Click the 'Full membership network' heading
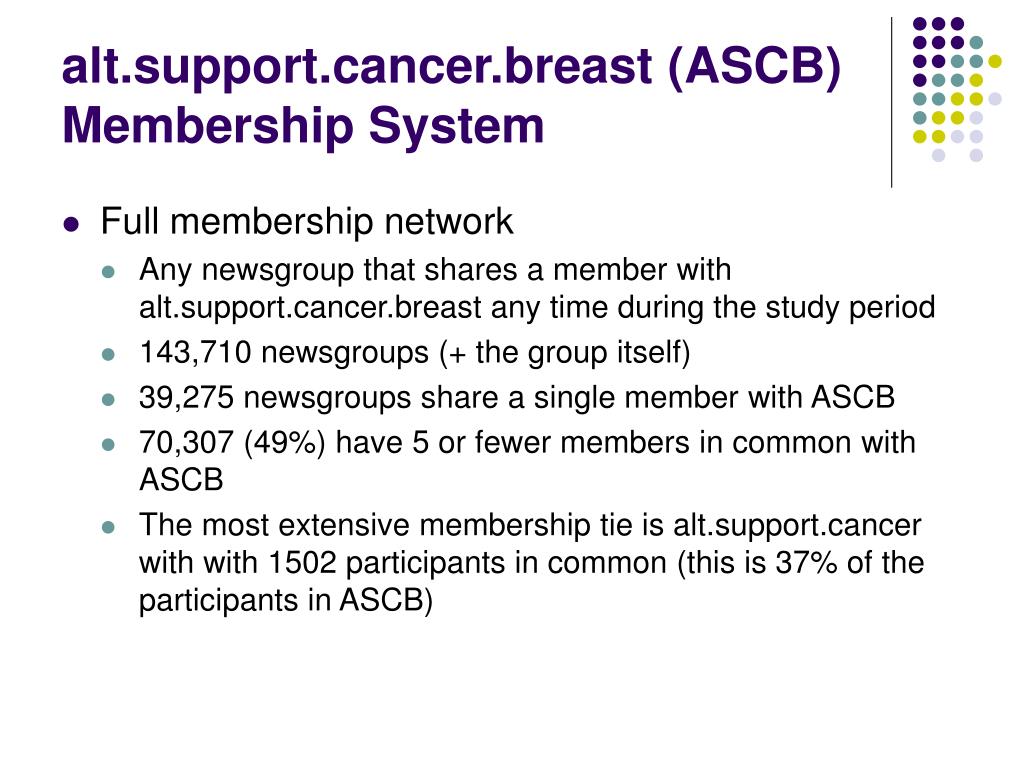The height and width of the screenshot is (768, 1024). point(307,222)
